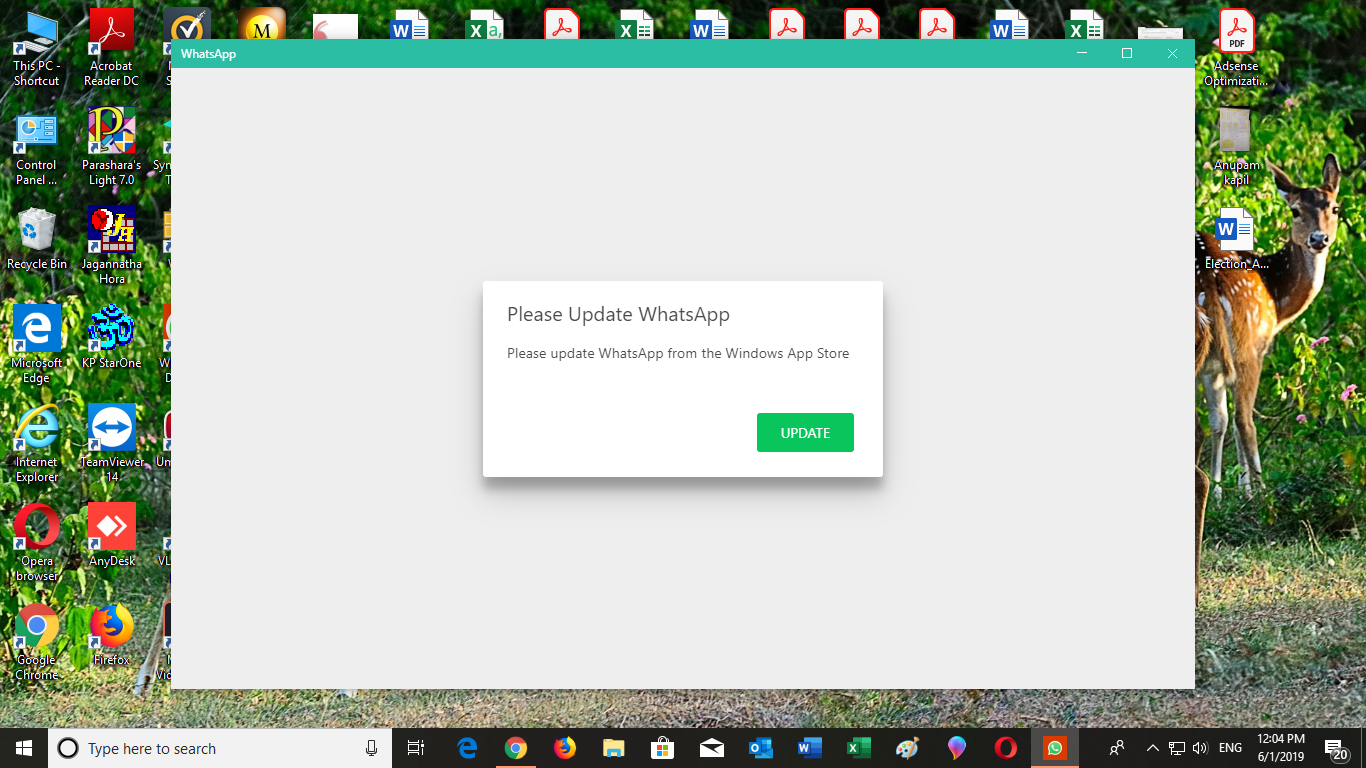Open Excel from the taskbar

coord(859,748)
